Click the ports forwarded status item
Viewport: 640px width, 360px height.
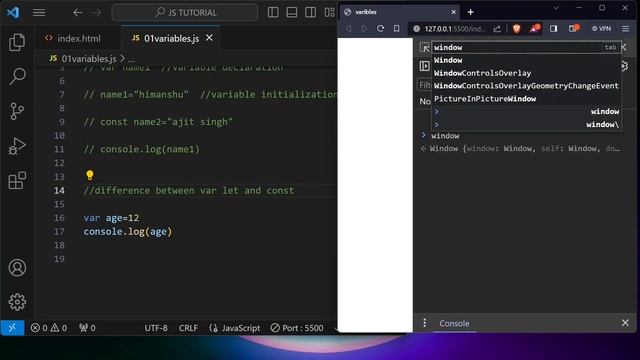click(x=87, y=328)
